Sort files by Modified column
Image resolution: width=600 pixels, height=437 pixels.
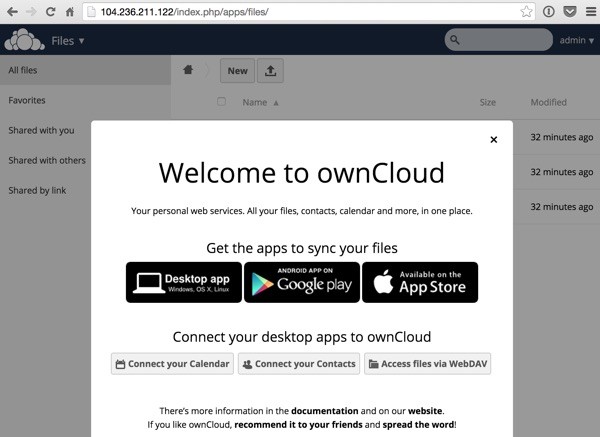[x=548, y=102]
